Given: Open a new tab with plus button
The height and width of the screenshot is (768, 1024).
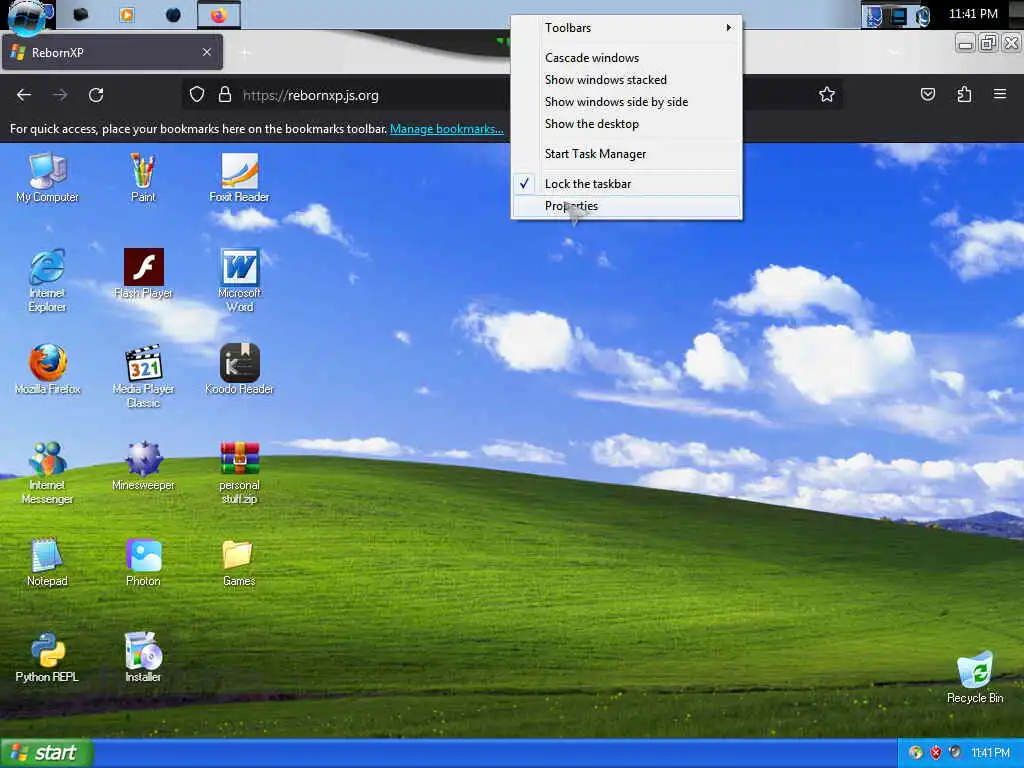Looking at the screenshot, I should click(x=245, y=52).
